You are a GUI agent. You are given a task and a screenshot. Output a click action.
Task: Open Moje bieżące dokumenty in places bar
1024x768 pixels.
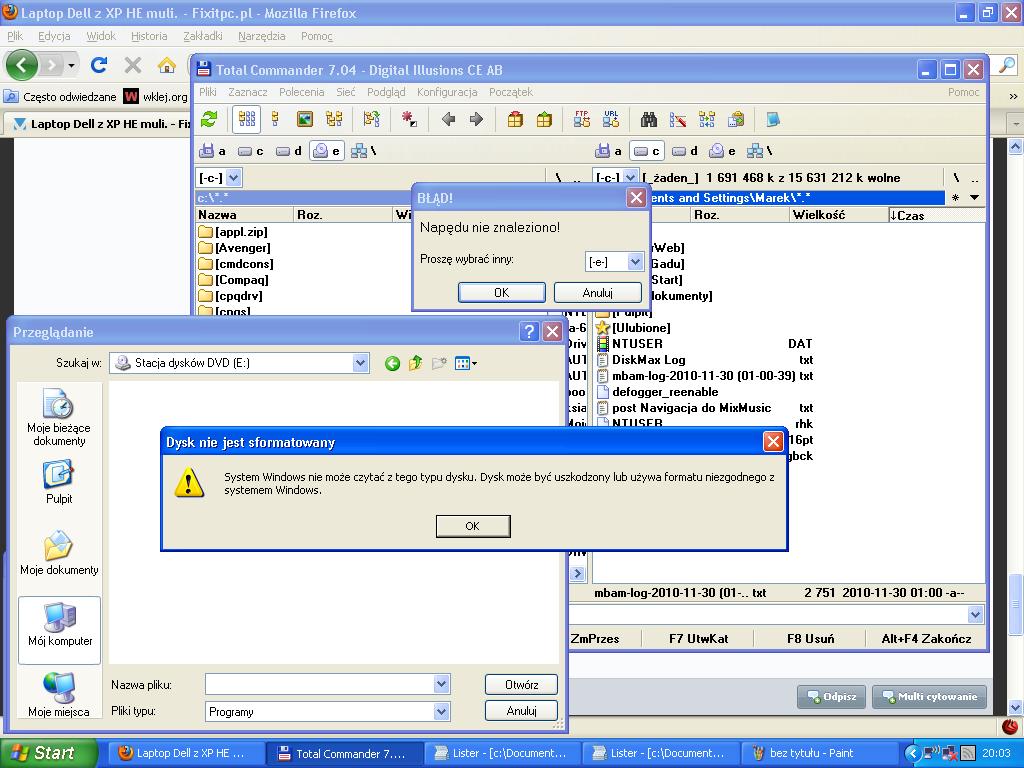click(x=59, y=417)
